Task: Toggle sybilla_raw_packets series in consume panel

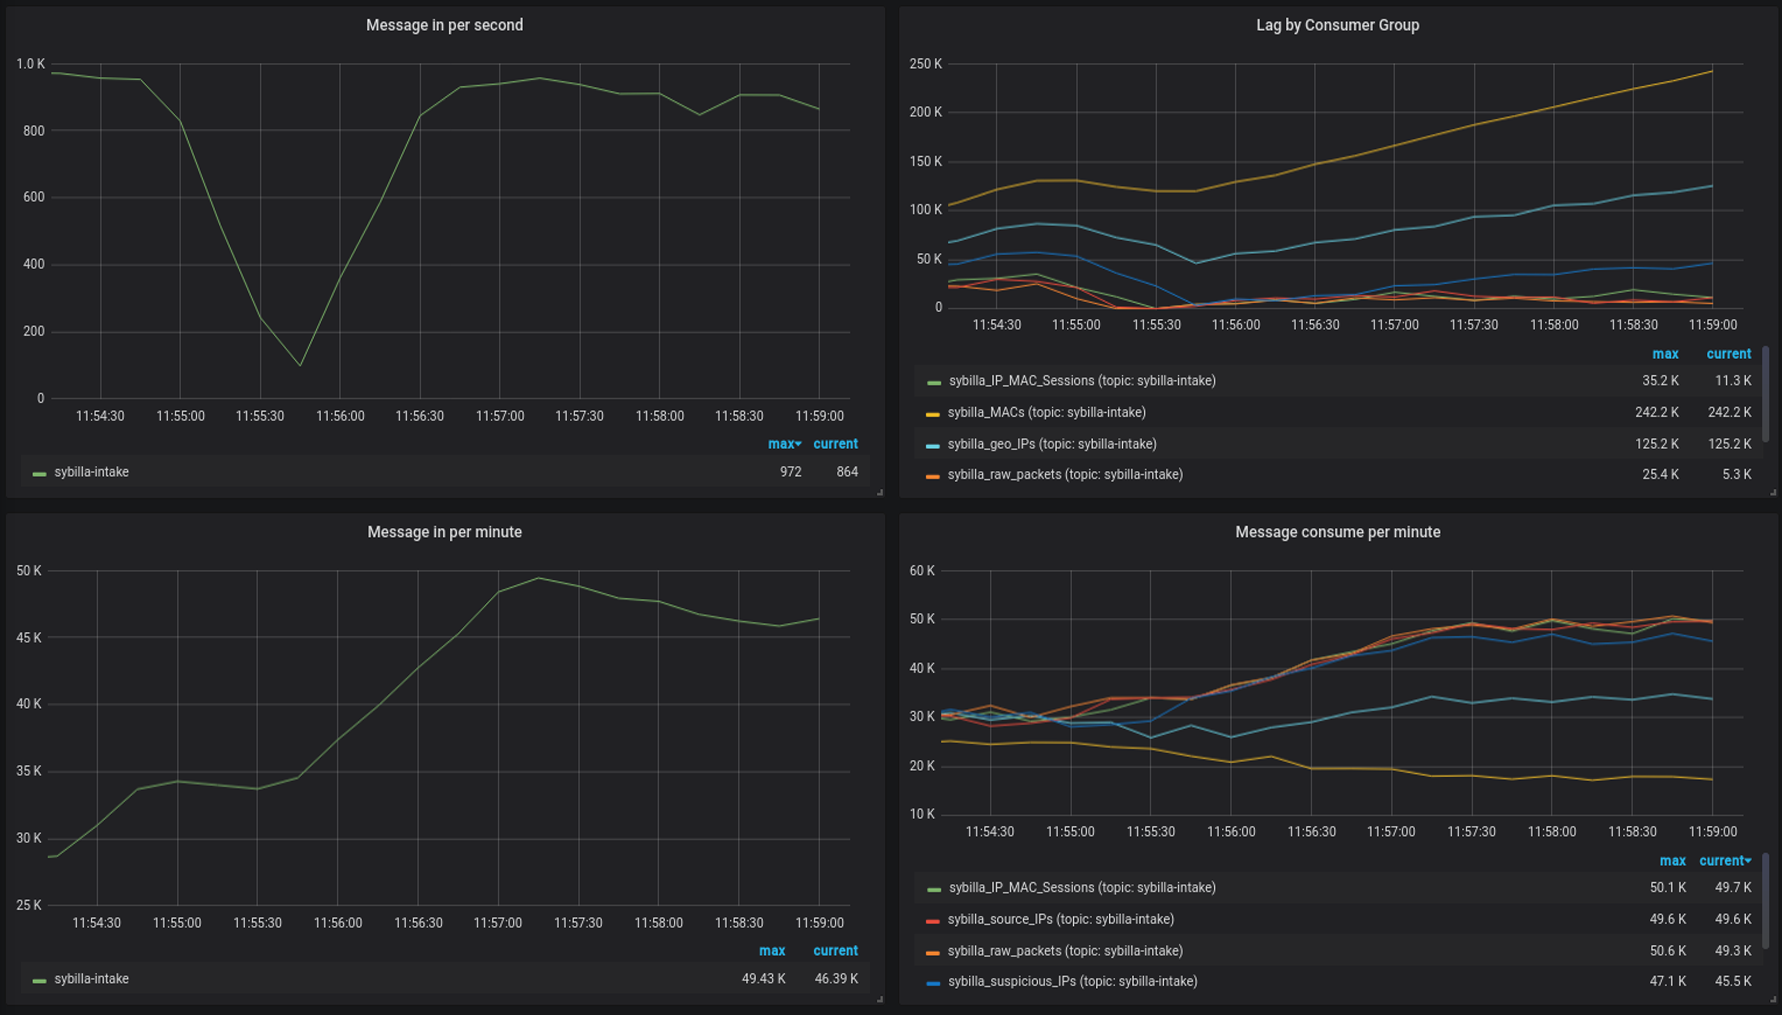Action: pos(1065,951)
